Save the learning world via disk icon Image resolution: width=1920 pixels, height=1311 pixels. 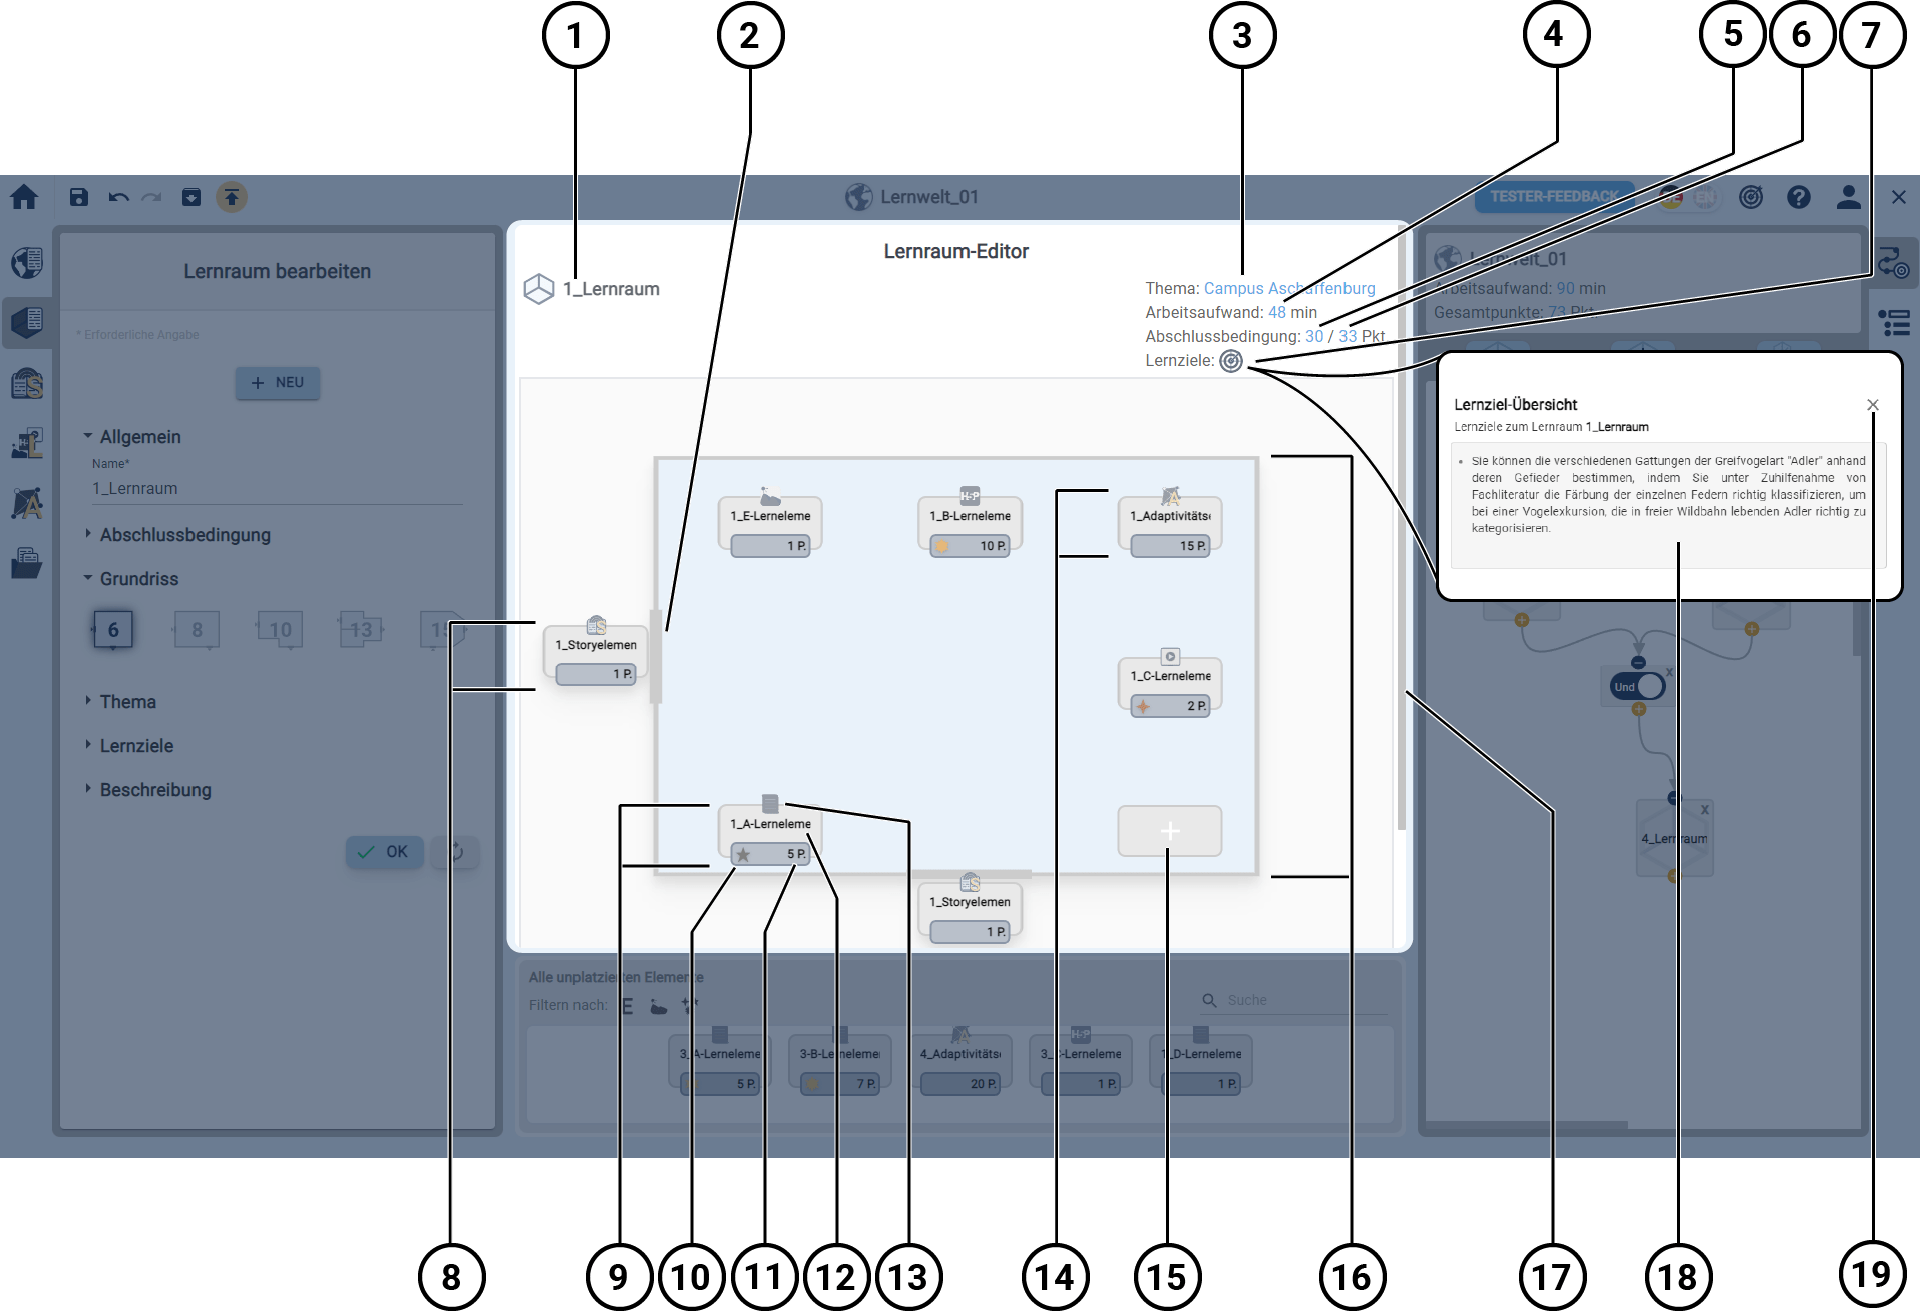79,197
